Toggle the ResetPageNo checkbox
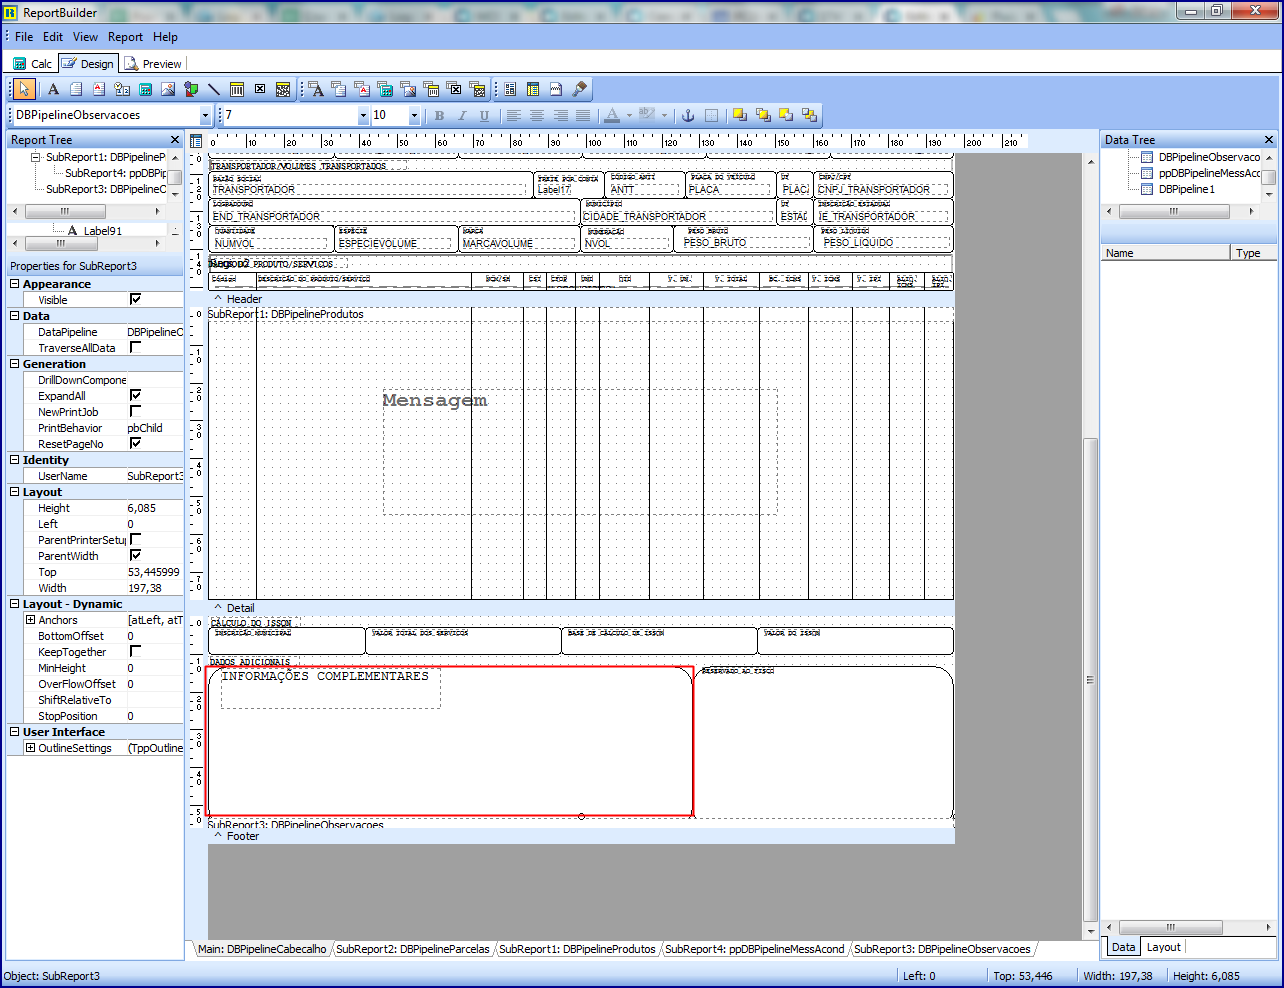This screenshot has width=1284, height=988. click(135, 443)
